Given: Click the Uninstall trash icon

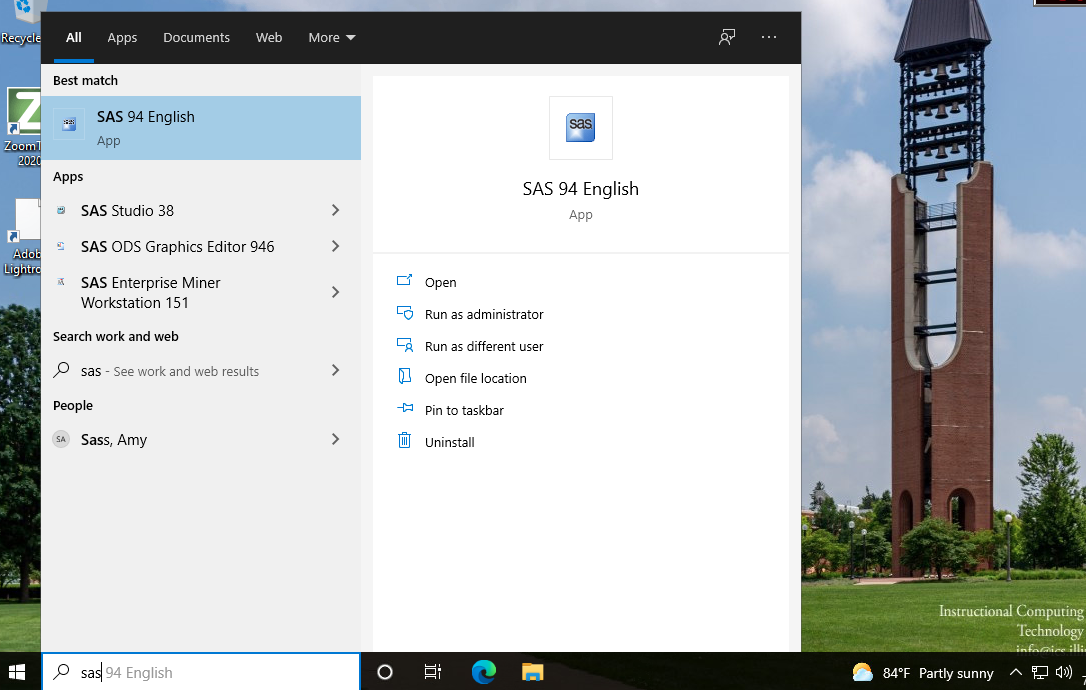Looking at the screenshot, I should pyautogui.click(x=404, y=441).
